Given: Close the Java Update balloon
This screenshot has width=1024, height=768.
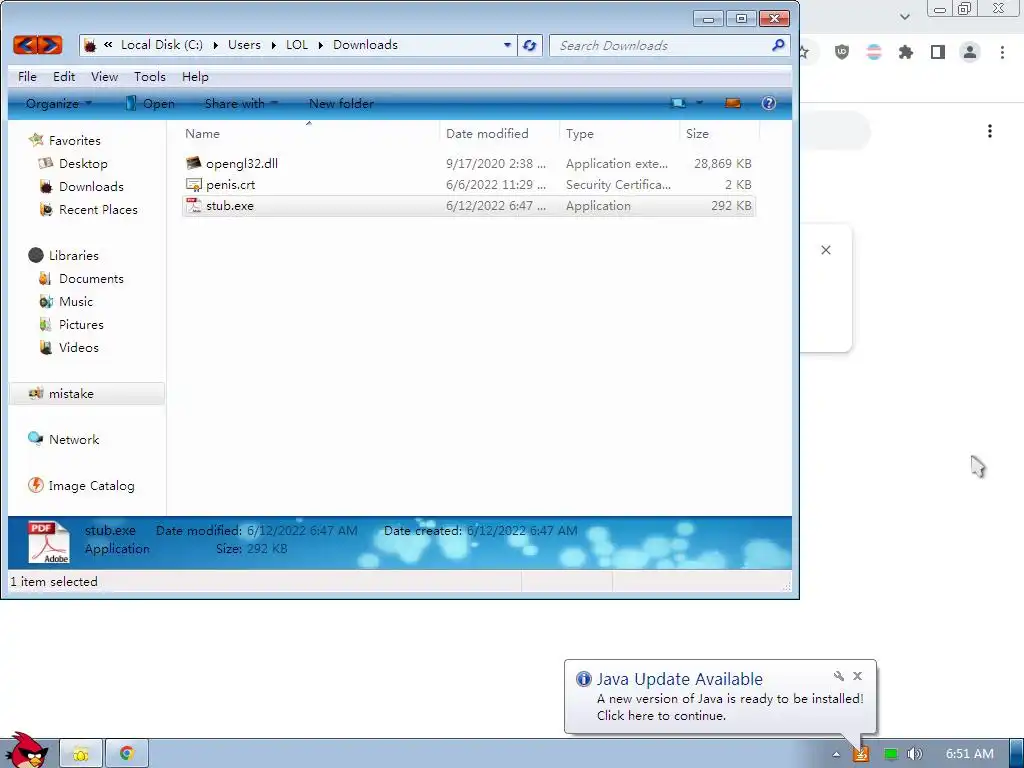Looking at the screenshot, I should (857, 676).
